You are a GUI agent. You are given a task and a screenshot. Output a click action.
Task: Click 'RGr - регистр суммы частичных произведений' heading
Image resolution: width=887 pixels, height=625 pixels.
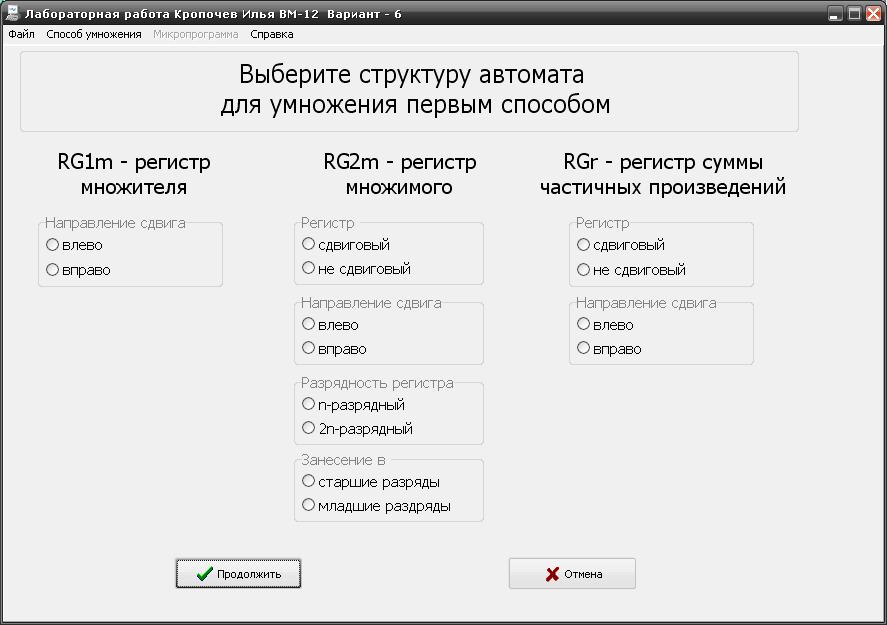(x=663, y=174)
